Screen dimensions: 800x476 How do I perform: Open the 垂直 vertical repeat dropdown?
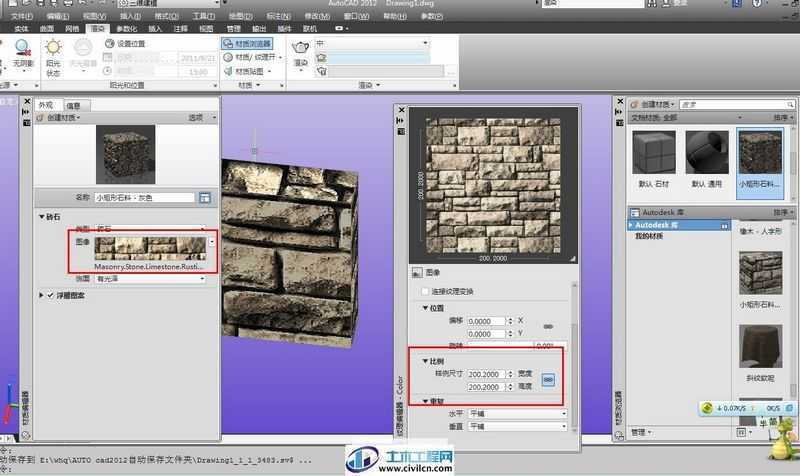tap(518, 427)
